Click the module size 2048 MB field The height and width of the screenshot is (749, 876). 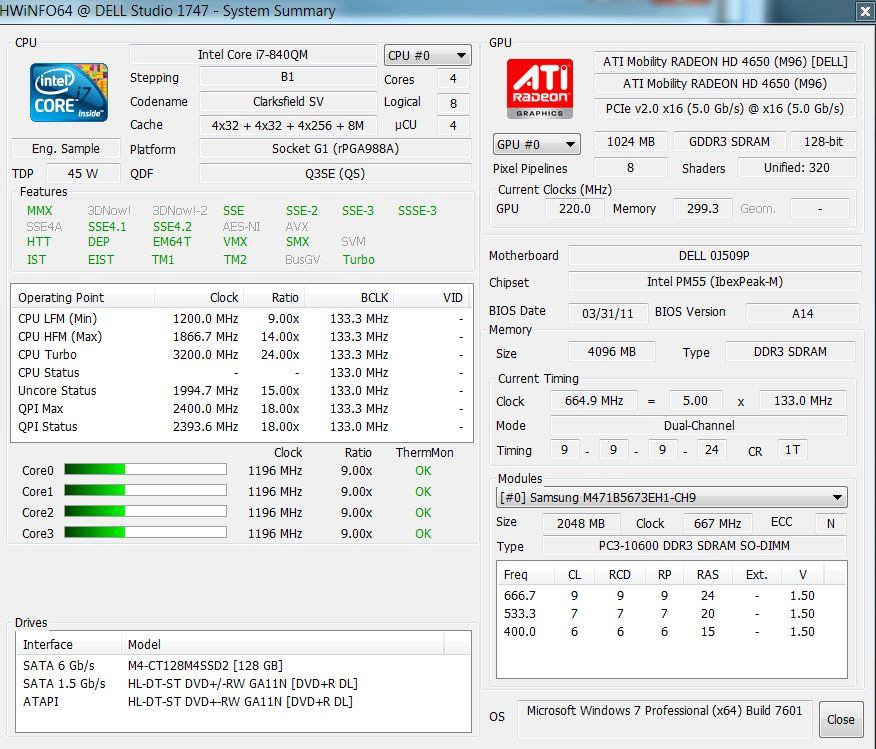click(581, 523)
